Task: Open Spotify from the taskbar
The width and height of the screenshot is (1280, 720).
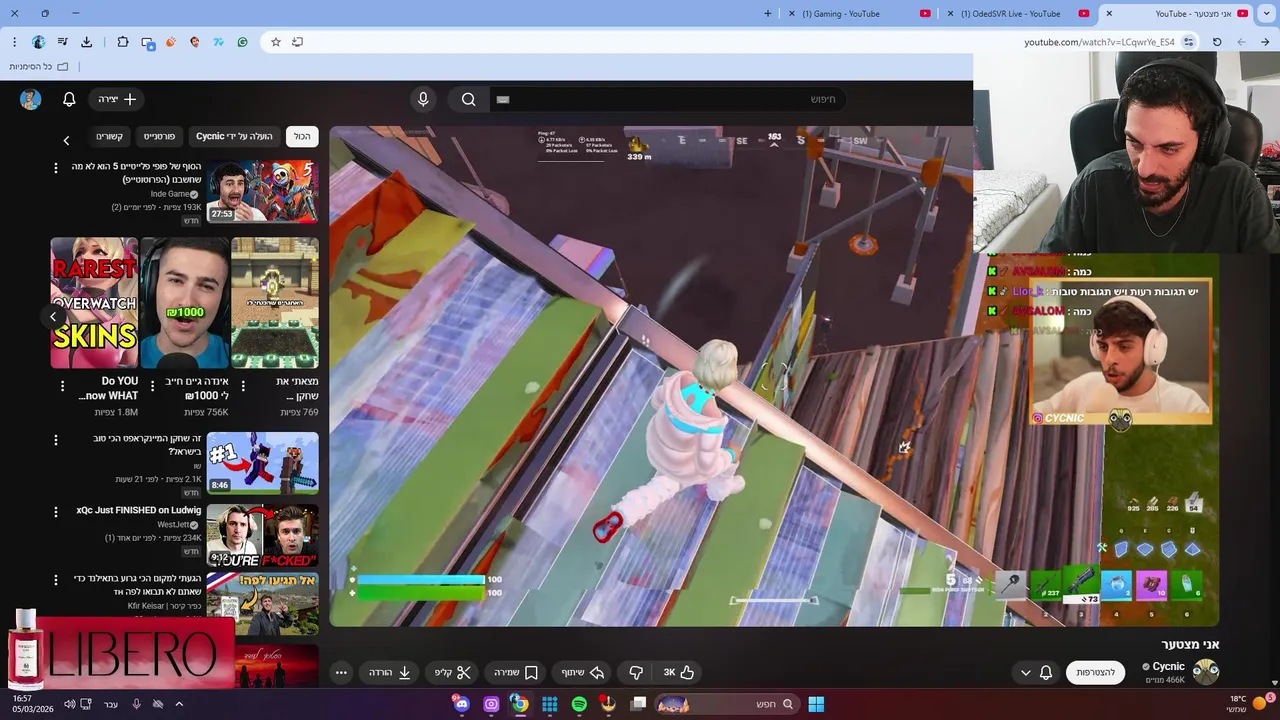Action: click(x=579, y=704)
